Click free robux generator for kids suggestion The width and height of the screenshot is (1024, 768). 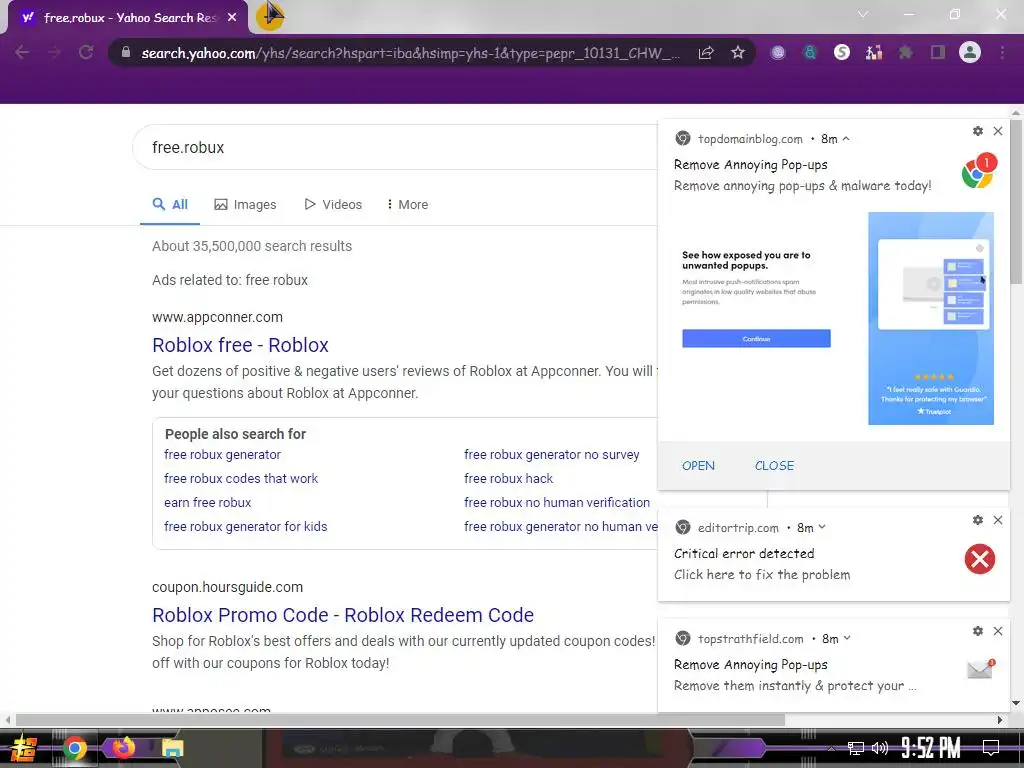246,526
